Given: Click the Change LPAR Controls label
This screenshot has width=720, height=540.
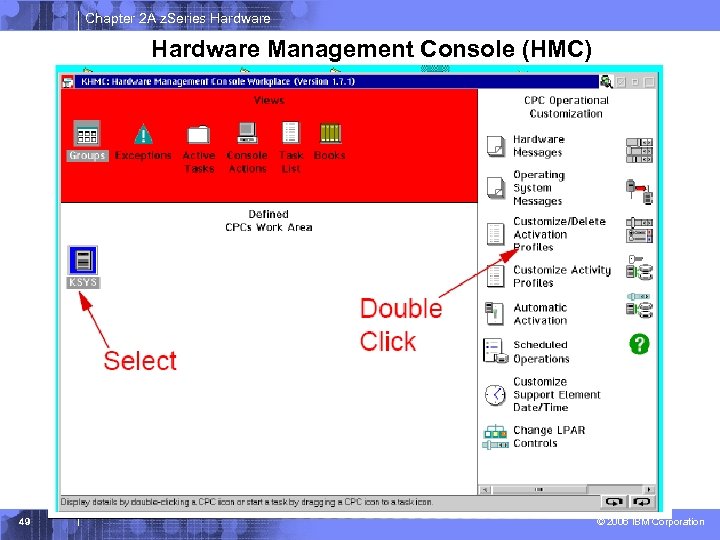Looking at the screenshot, I should [x=549, y=437].
